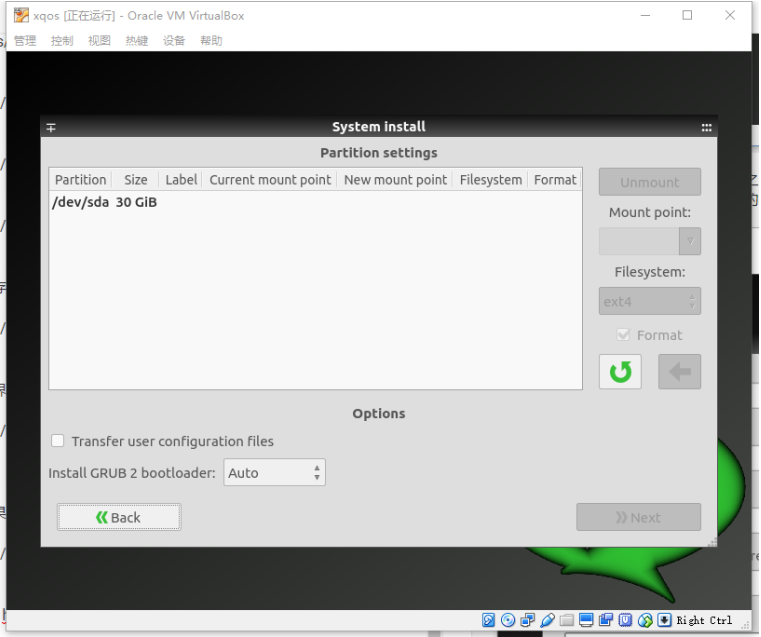761x637 pixels.
Task: Click the mouse integration globe icon
Action: (x=645, y=620)
